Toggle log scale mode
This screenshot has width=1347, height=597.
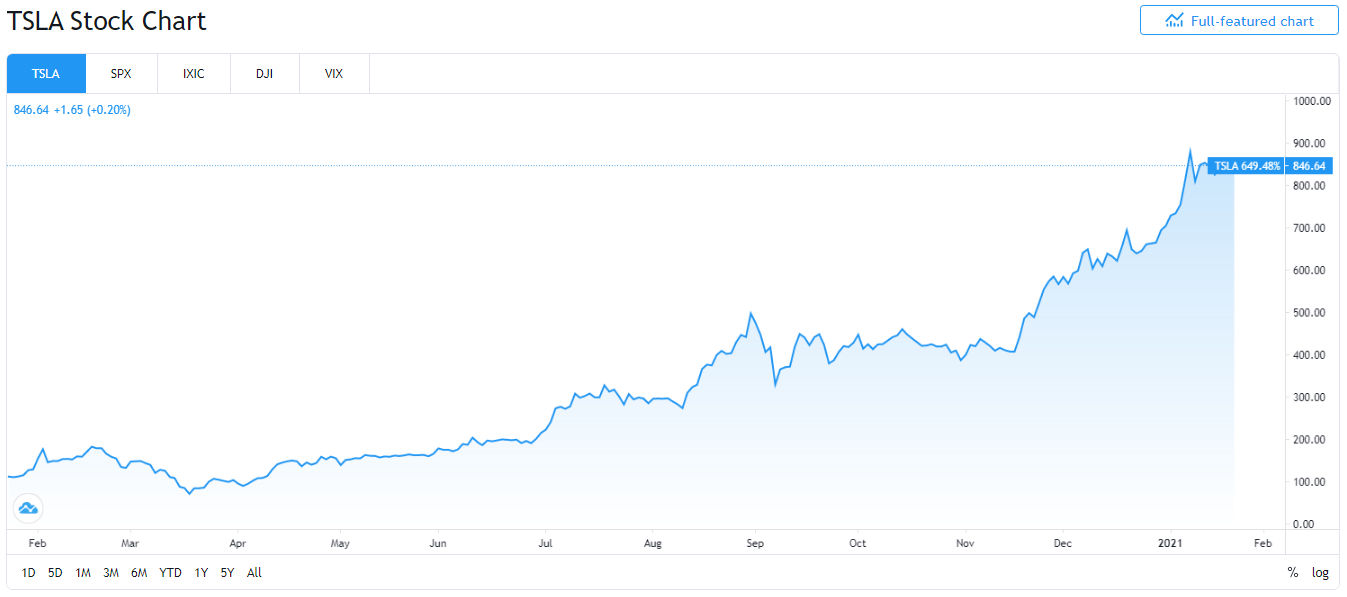[x=1320, y=573]
